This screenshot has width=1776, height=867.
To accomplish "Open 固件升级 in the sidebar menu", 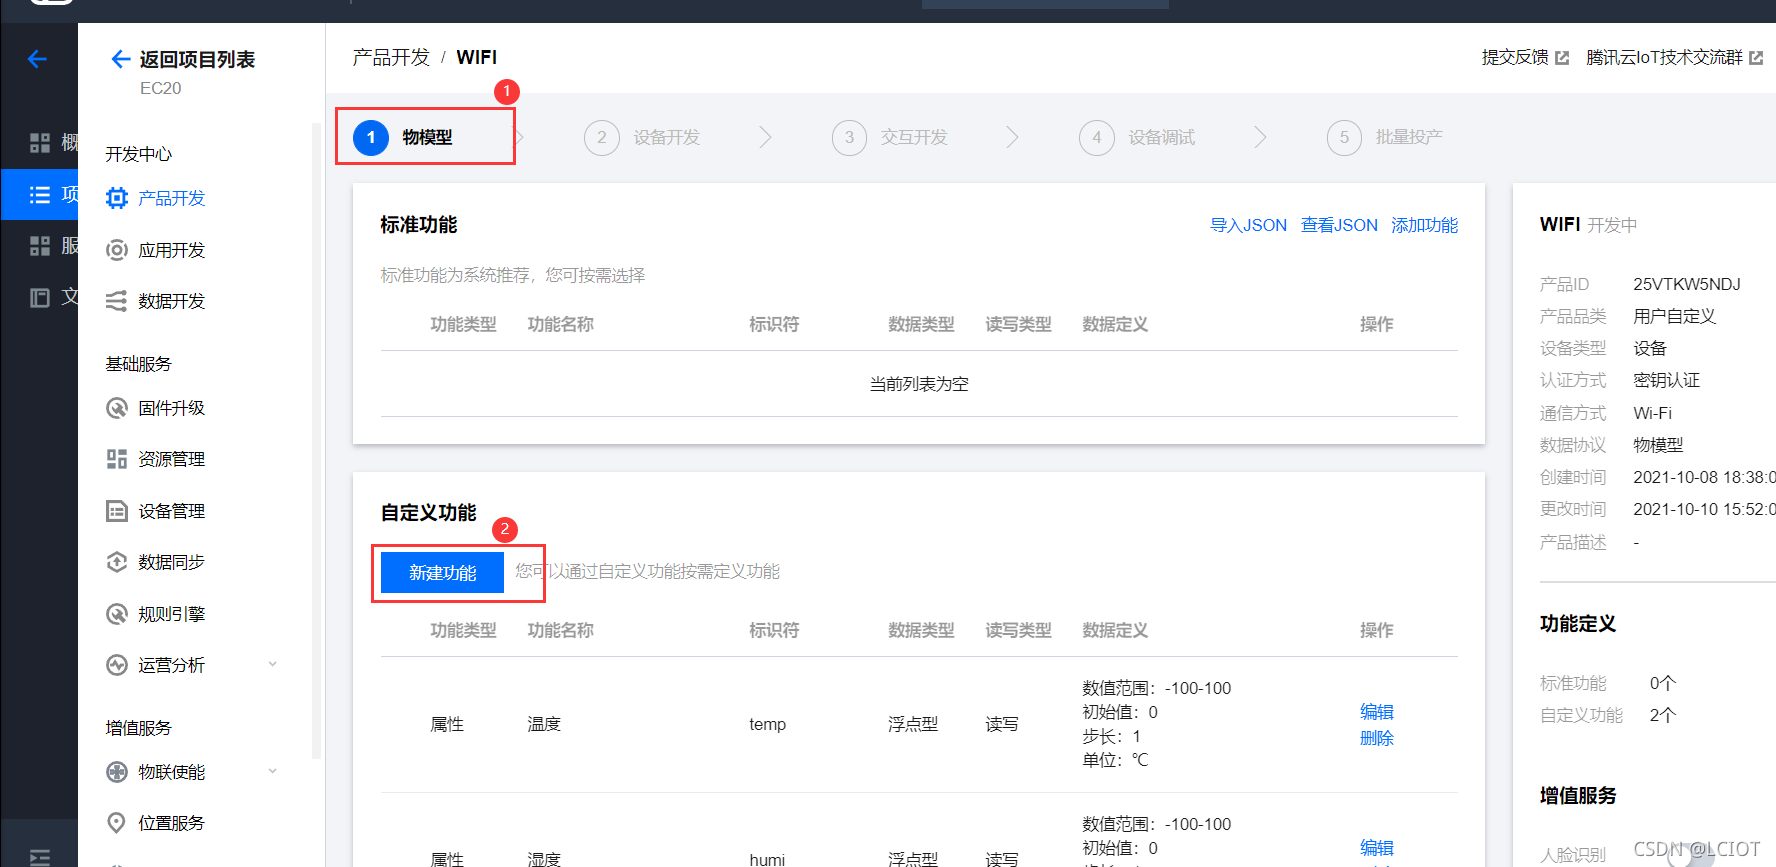I will [x=172, y=408].
